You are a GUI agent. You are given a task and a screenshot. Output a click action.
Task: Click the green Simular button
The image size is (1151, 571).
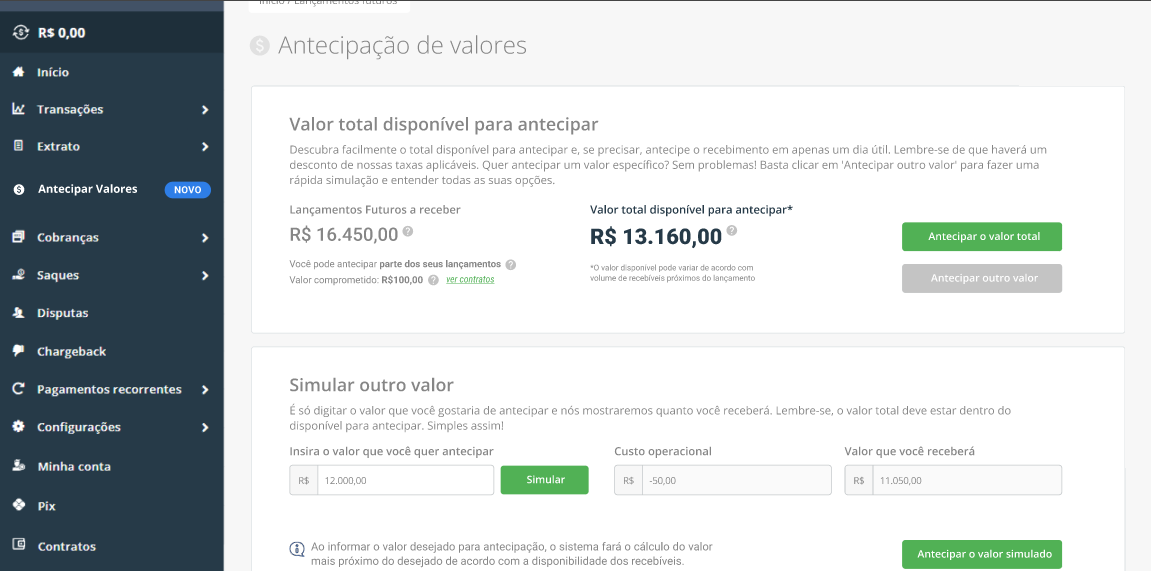click(x=545, y=480)
